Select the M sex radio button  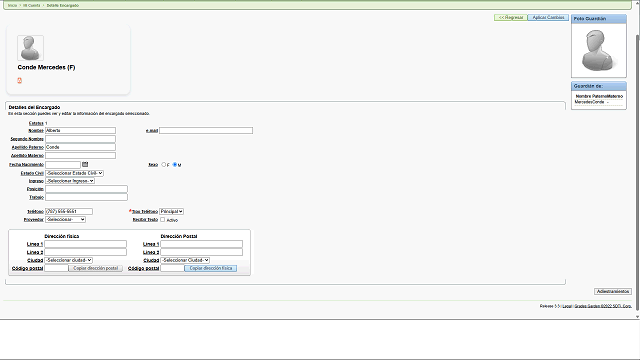[x=175, y=164]
